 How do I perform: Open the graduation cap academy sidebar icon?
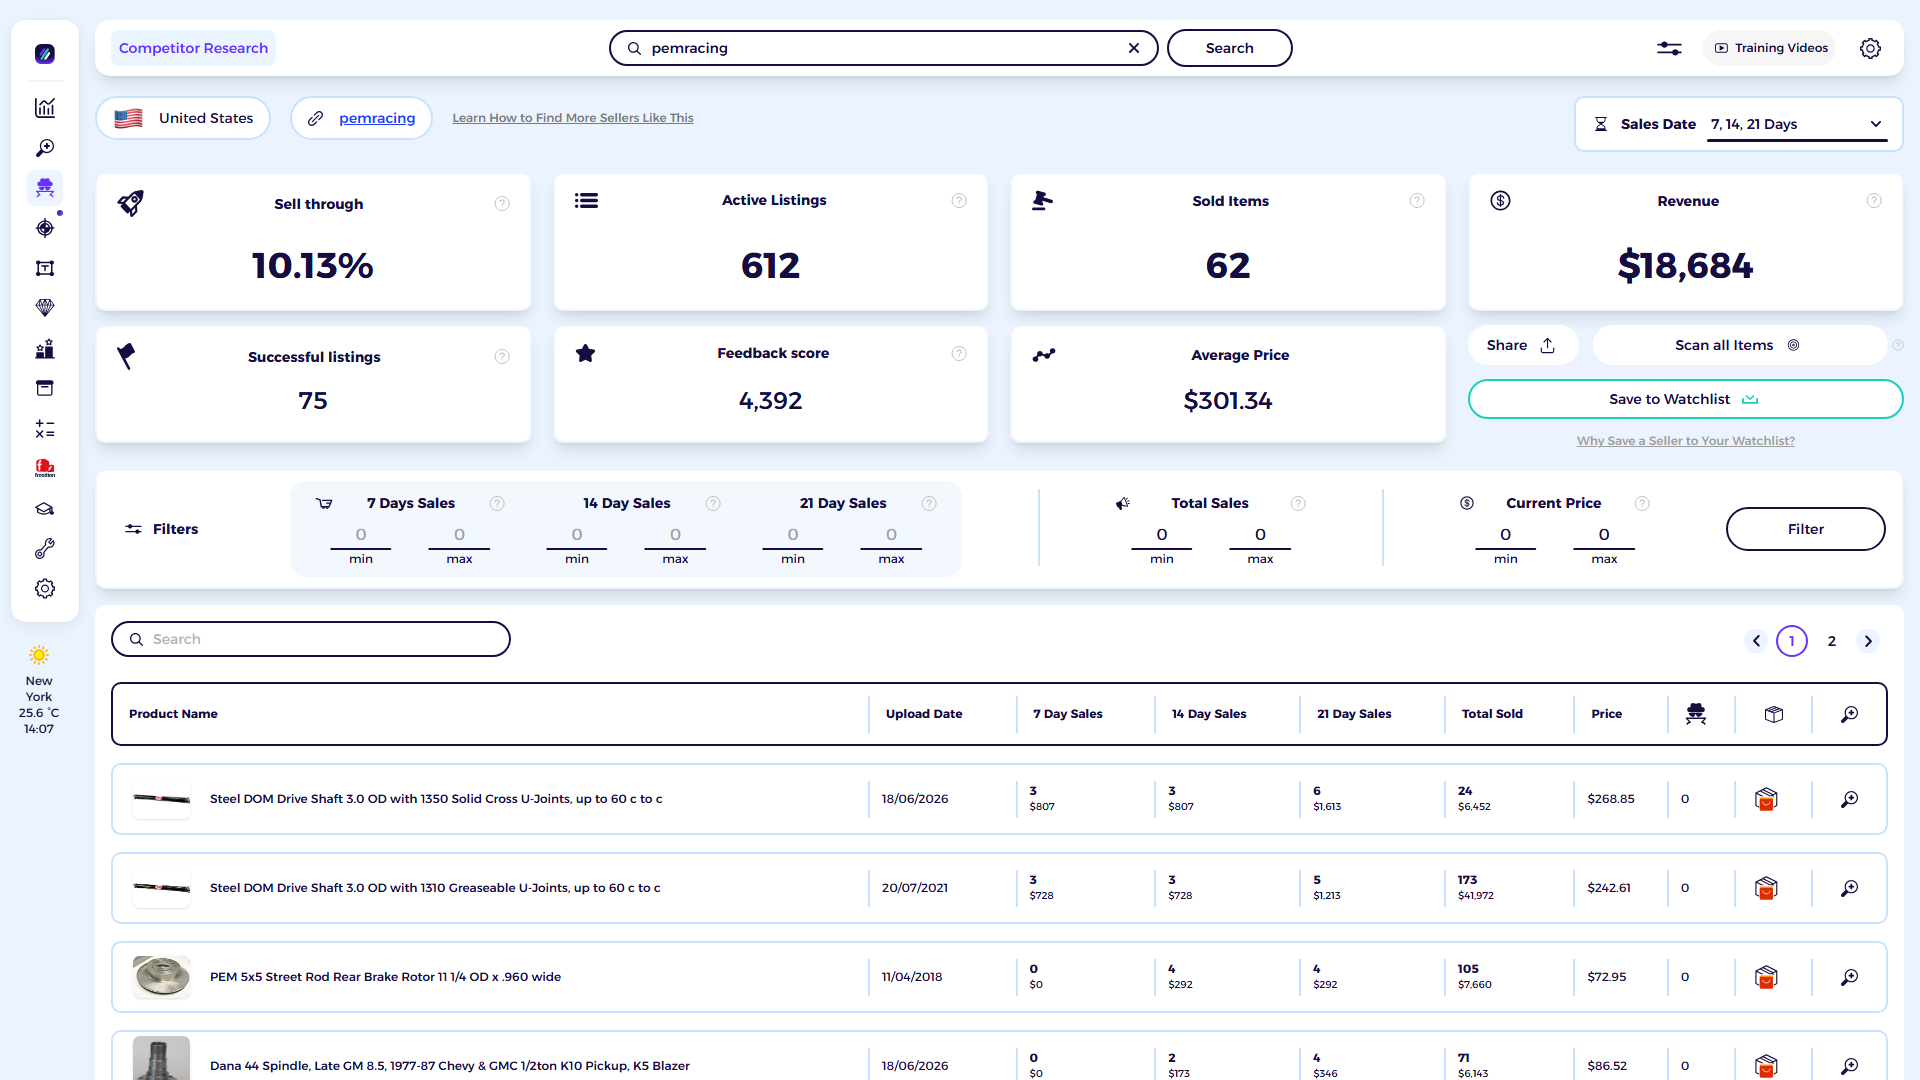coord(45,509)
